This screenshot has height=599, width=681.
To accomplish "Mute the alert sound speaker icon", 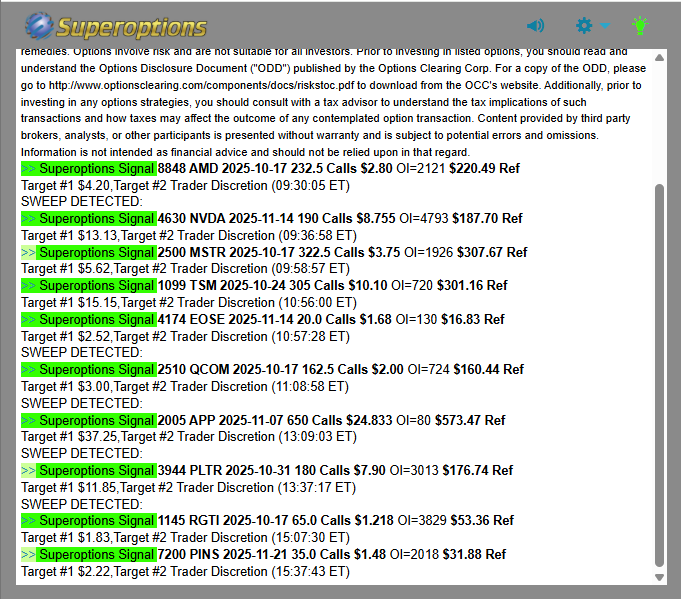I will [x=536, y=25].
